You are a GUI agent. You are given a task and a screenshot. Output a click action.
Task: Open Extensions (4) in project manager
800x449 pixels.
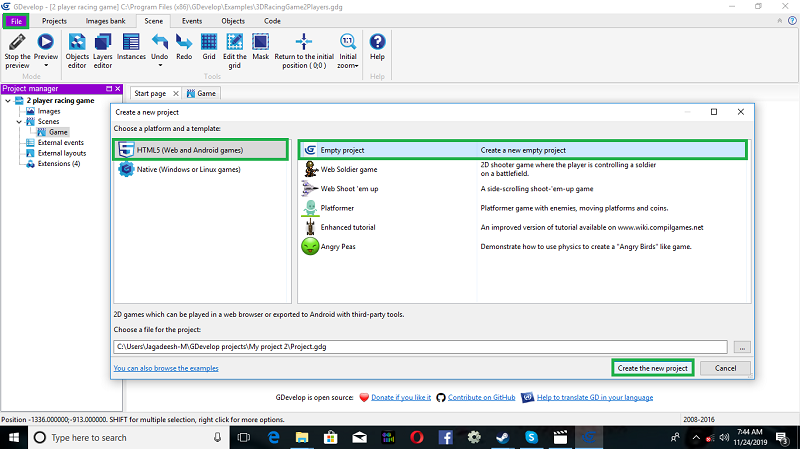(x=59, y=164)
